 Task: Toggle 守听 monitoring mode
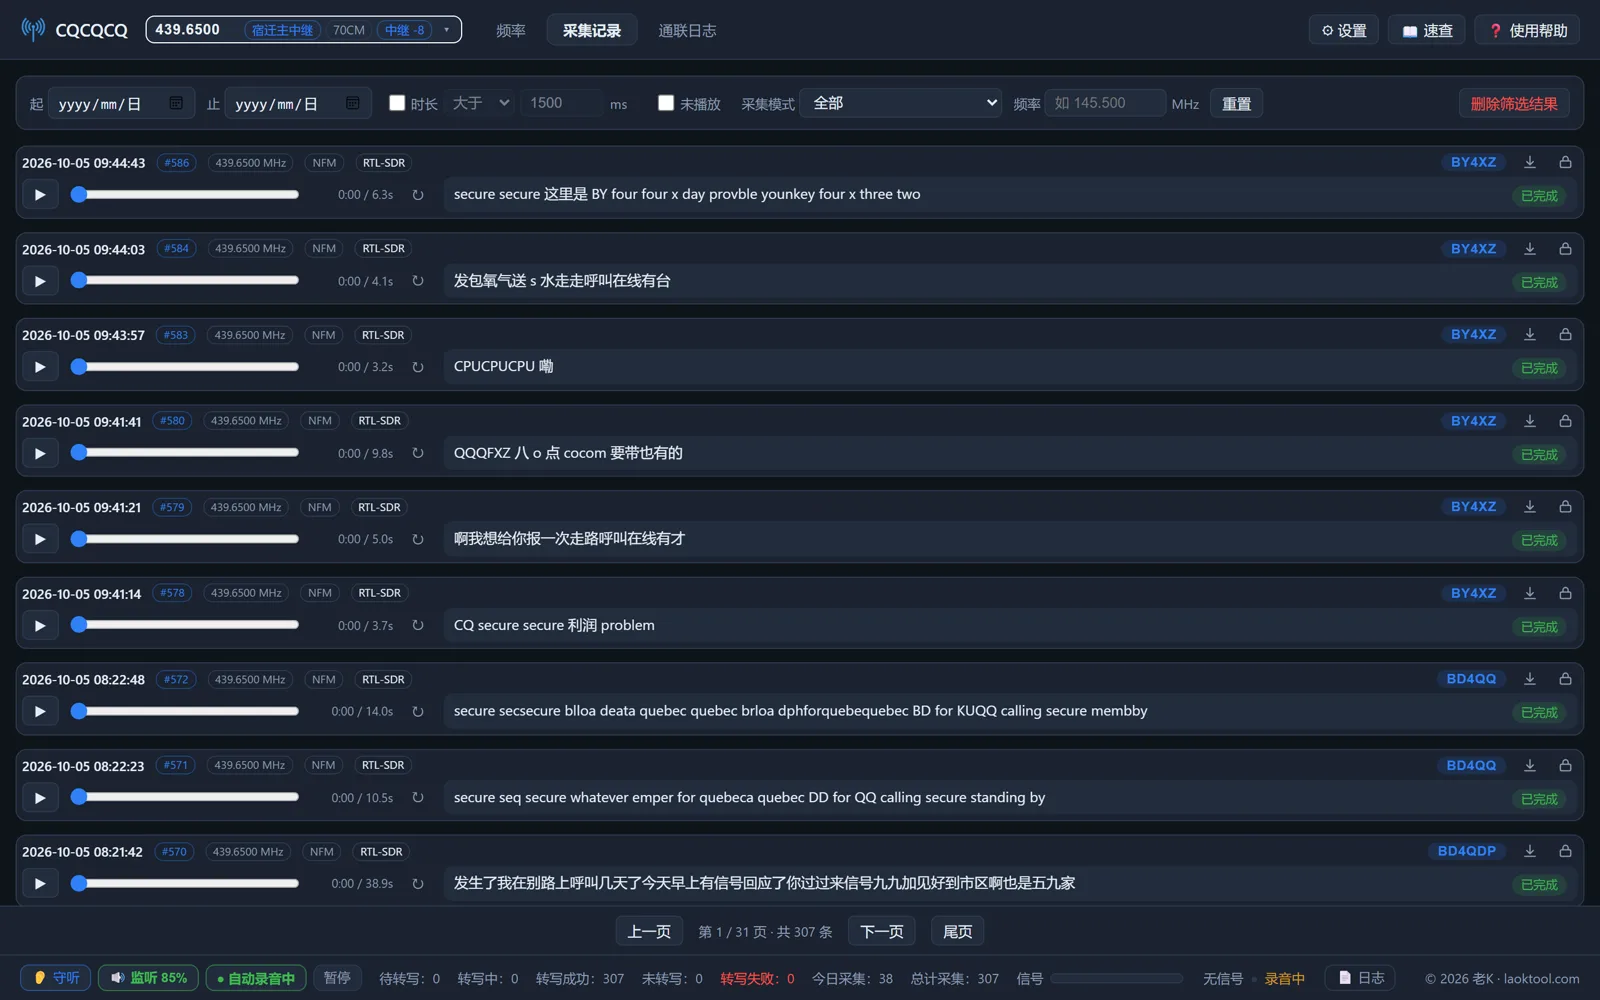(x=56, y=978)
